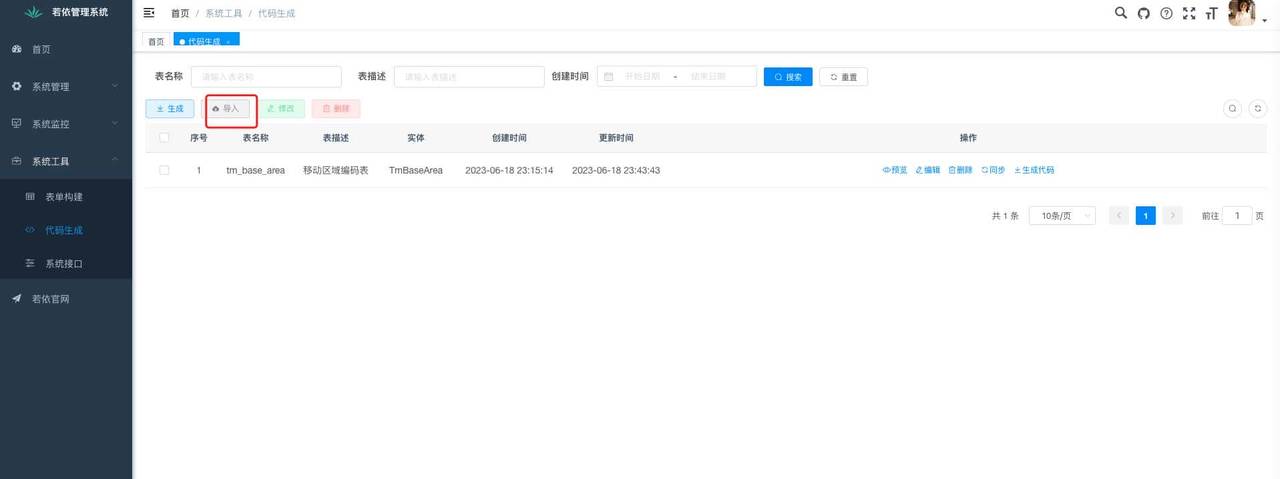Select 代码生成 in the sidebar
Viewport: 1280px width, 479px height.
click(x=66, y=230)
